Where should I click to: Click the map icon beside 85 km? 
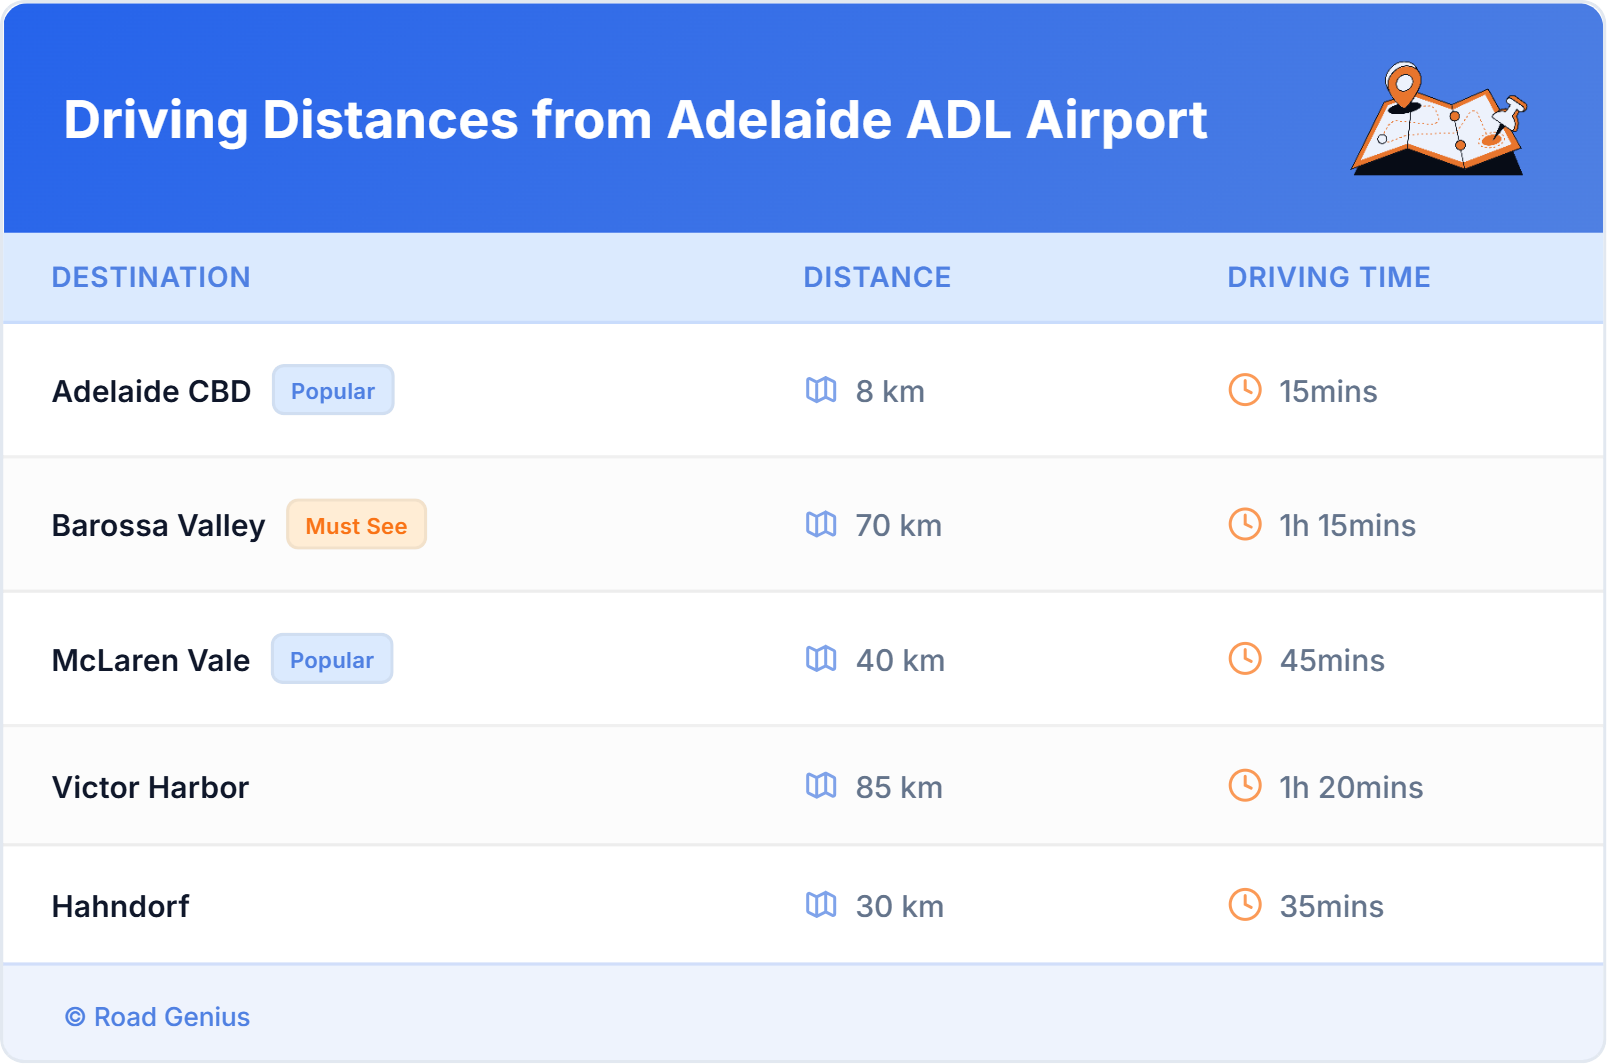821,786
